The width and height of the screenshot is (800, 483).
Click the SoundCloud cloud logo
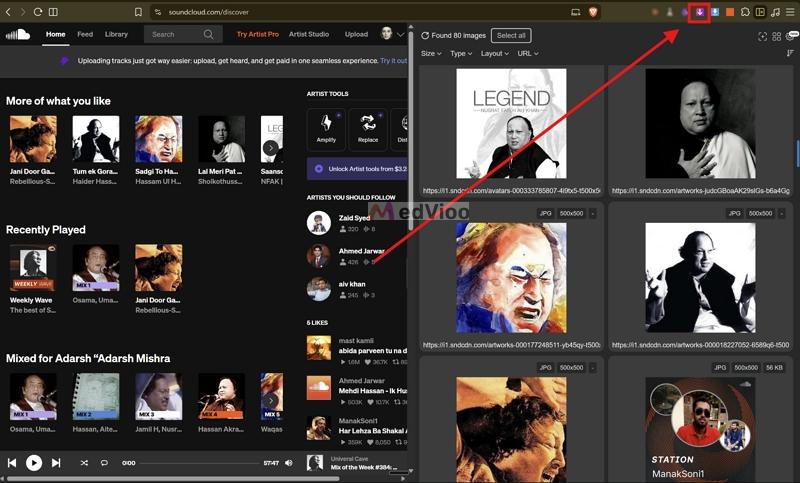pyautogui.click(x=18, y=34)
